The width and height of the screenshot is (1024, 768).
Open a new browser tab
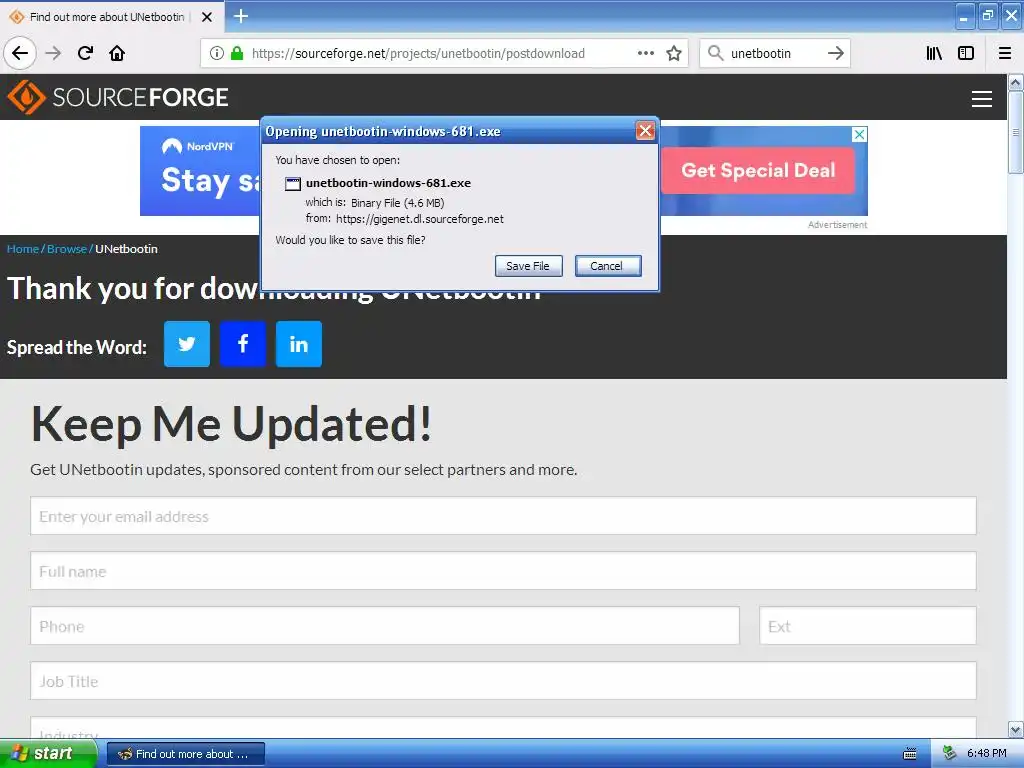coord(241,16)
